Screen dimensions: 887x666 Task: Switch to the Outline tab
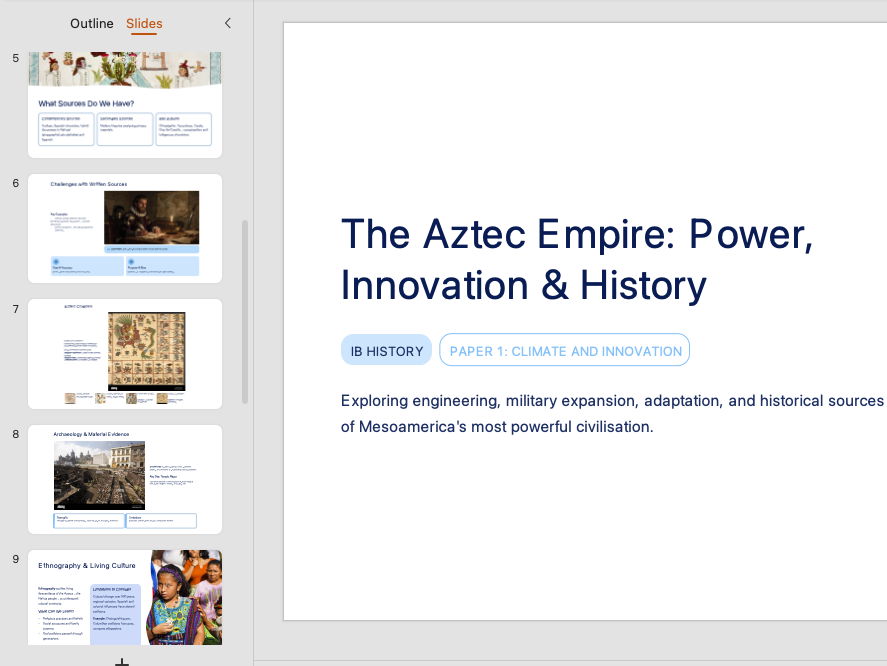91,23
